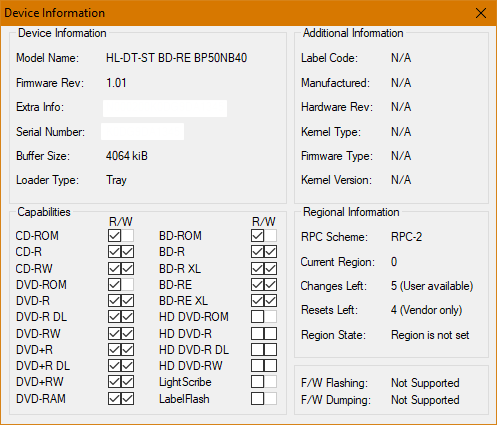Image resolution: width=497 pixels, height=425 pixels.
Task: Toggle DVD-RAM read checkbox
Action: point(114,399)
